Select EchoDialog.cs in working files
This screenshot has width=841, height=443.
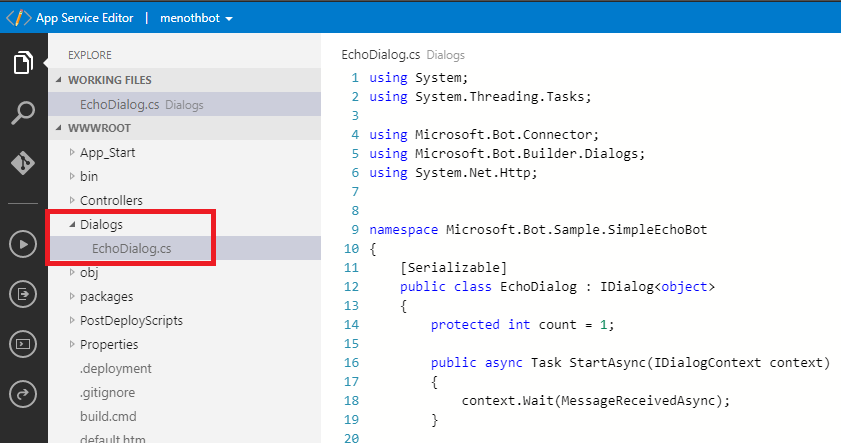(185, 105)
